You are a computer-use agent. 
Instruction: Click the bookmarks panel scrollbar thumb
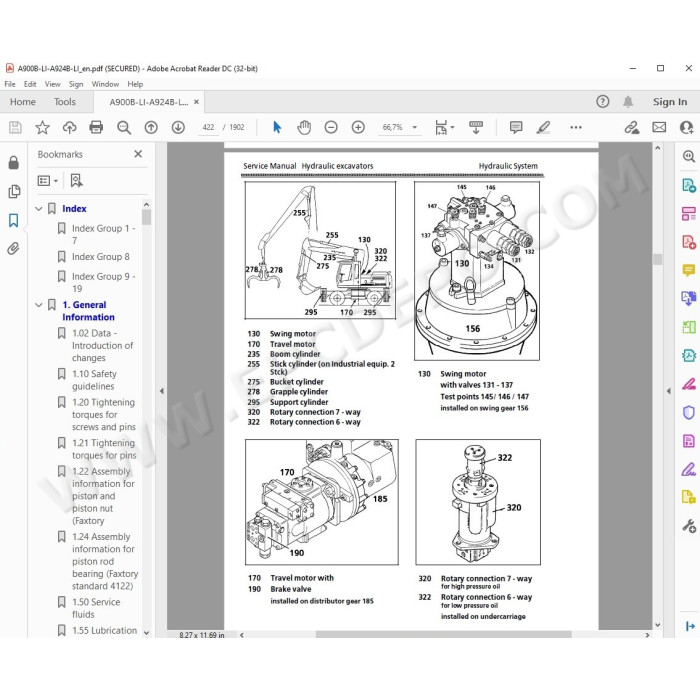click(146, 217)
